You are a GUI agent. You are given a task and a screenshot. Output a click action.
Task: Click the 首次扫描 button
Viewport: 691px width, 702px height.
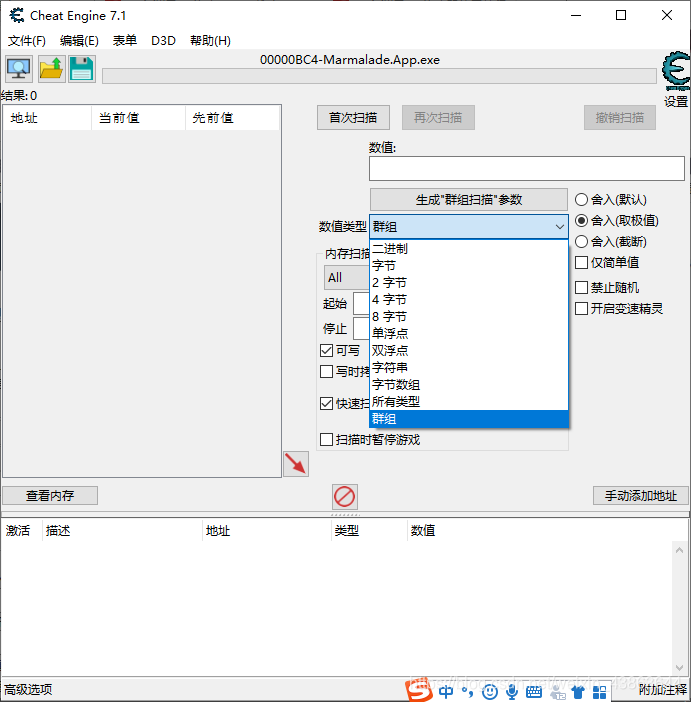click(x=353, y=118)
